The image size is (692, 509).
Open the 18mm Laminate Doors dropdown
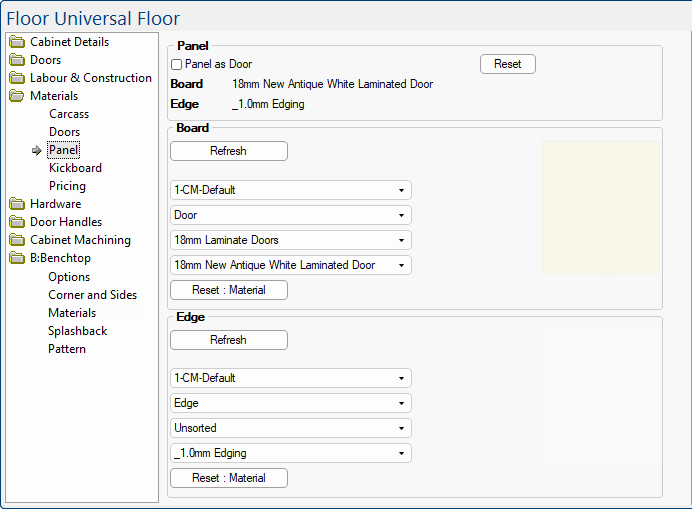[290, 240]
